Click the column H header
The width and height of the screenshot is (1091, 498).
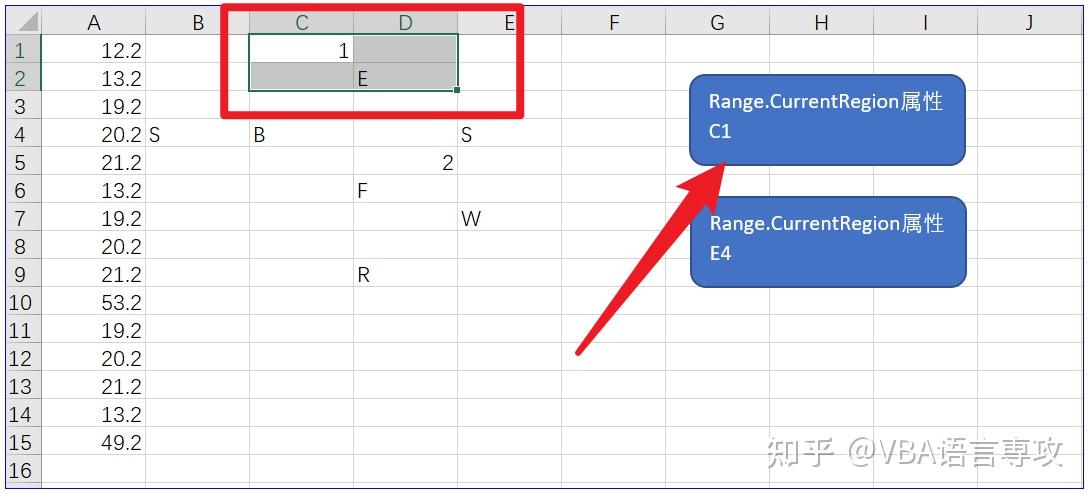(x=821, y=22)
